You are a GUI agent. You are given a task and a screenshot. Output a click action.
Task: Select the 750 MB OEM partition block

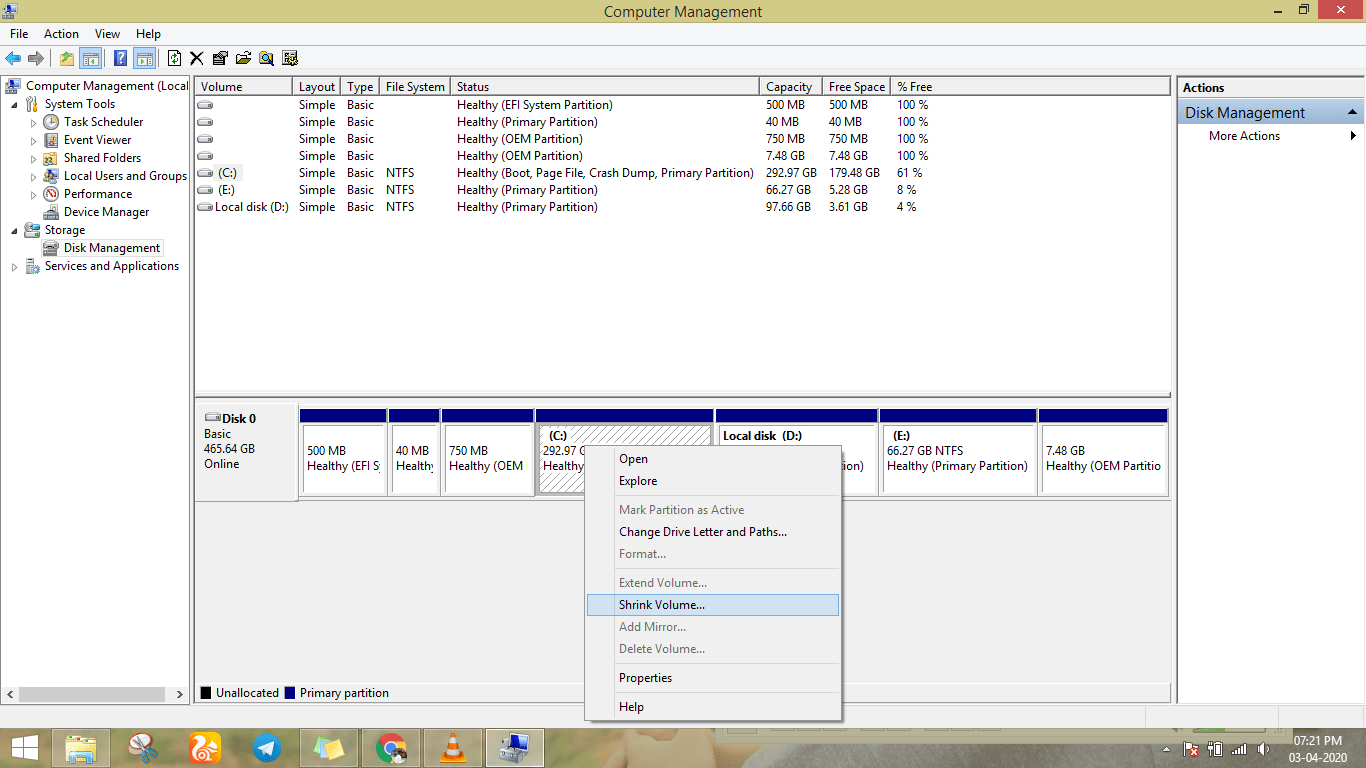487,458
